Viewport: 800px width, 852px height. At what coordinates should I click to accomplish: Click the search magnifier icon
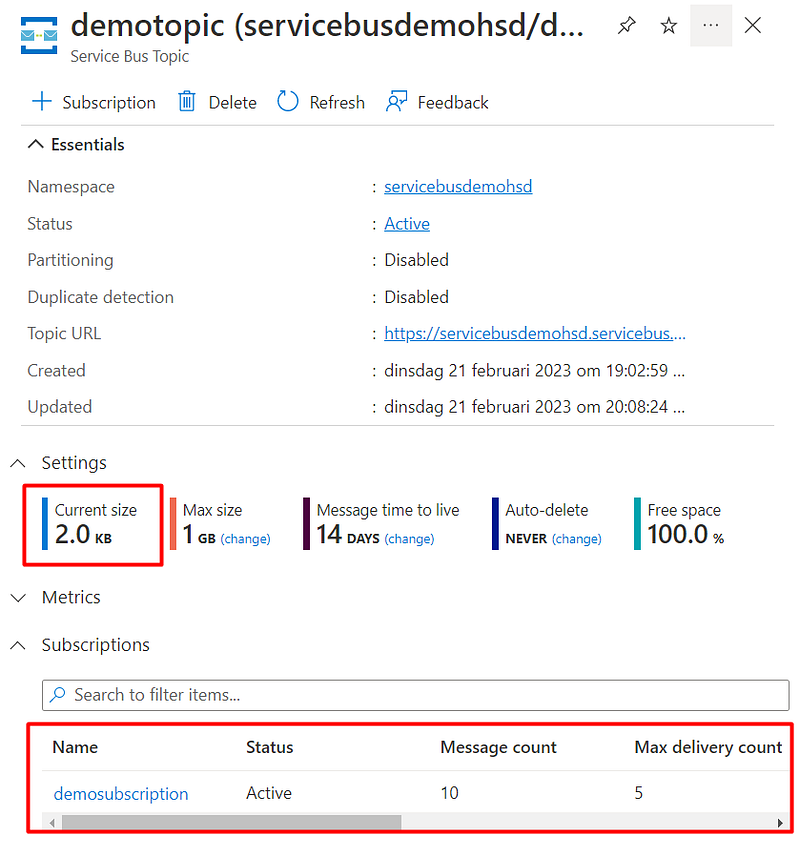(58, 694)
